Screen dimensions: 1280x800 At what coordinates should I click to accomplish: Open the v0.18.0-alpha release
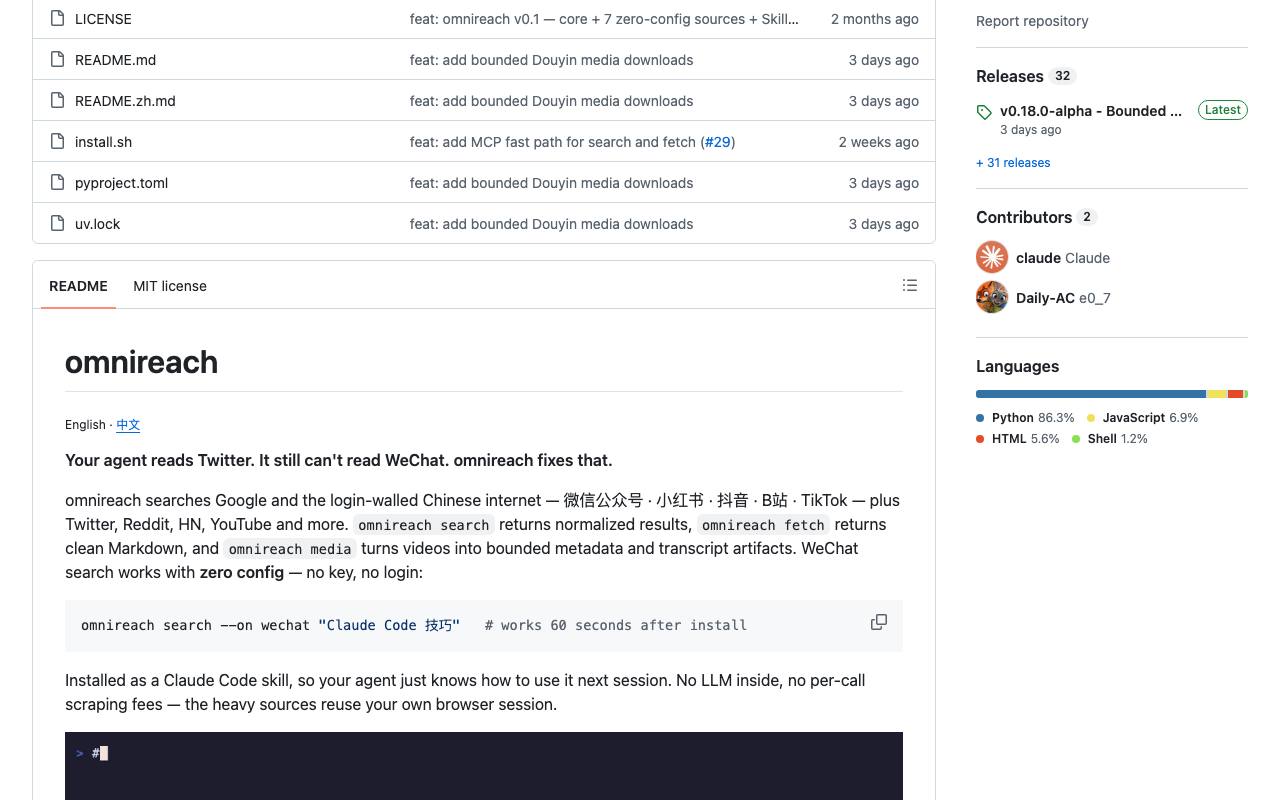pyautogui.click(x=1091, y=111)
